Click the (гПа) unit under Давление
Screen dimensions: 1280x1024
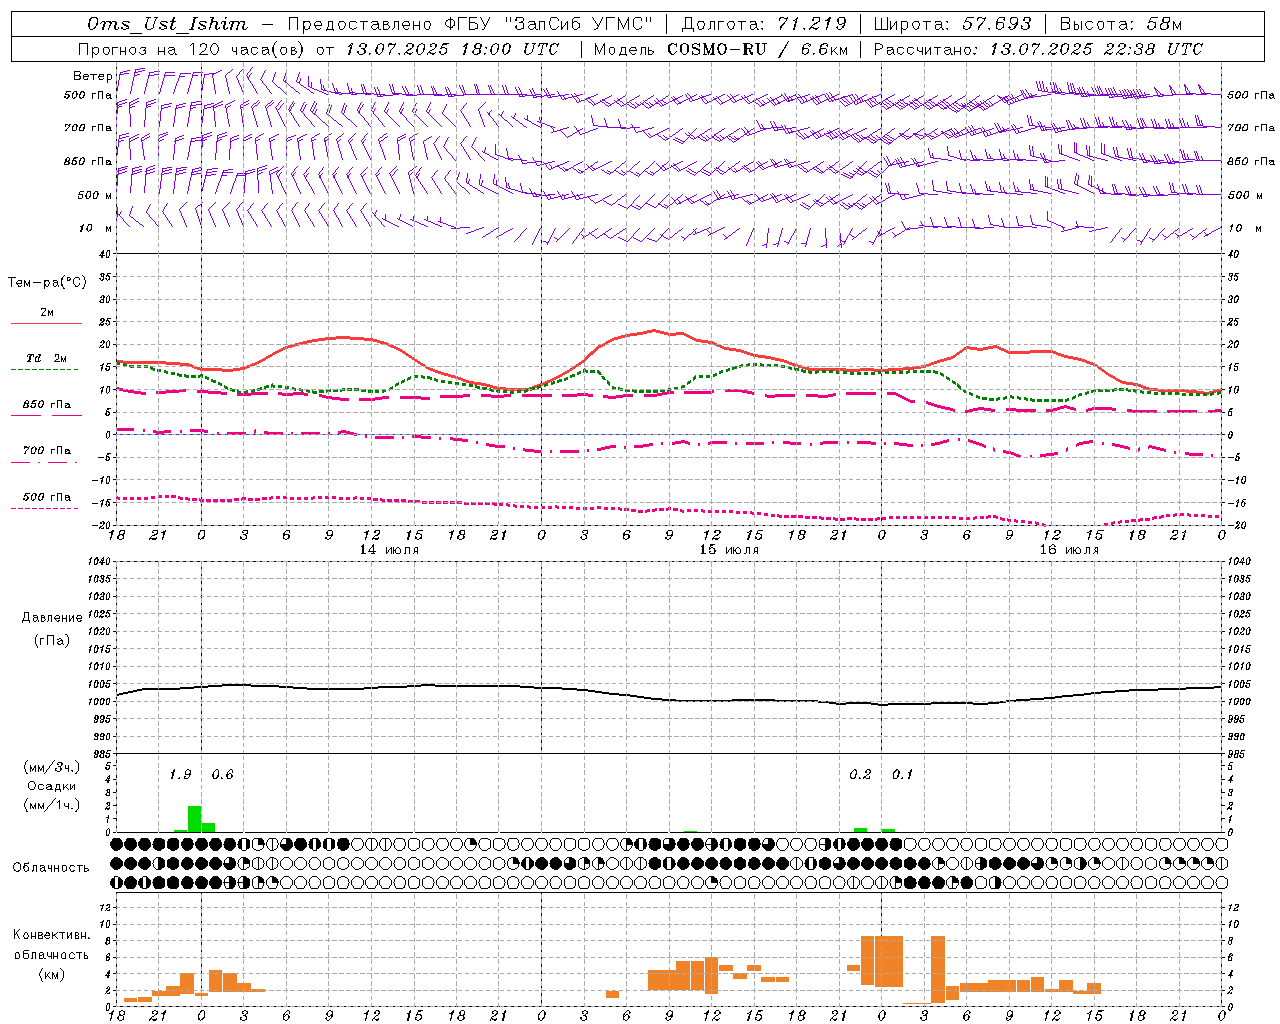(x=52, y=640)
